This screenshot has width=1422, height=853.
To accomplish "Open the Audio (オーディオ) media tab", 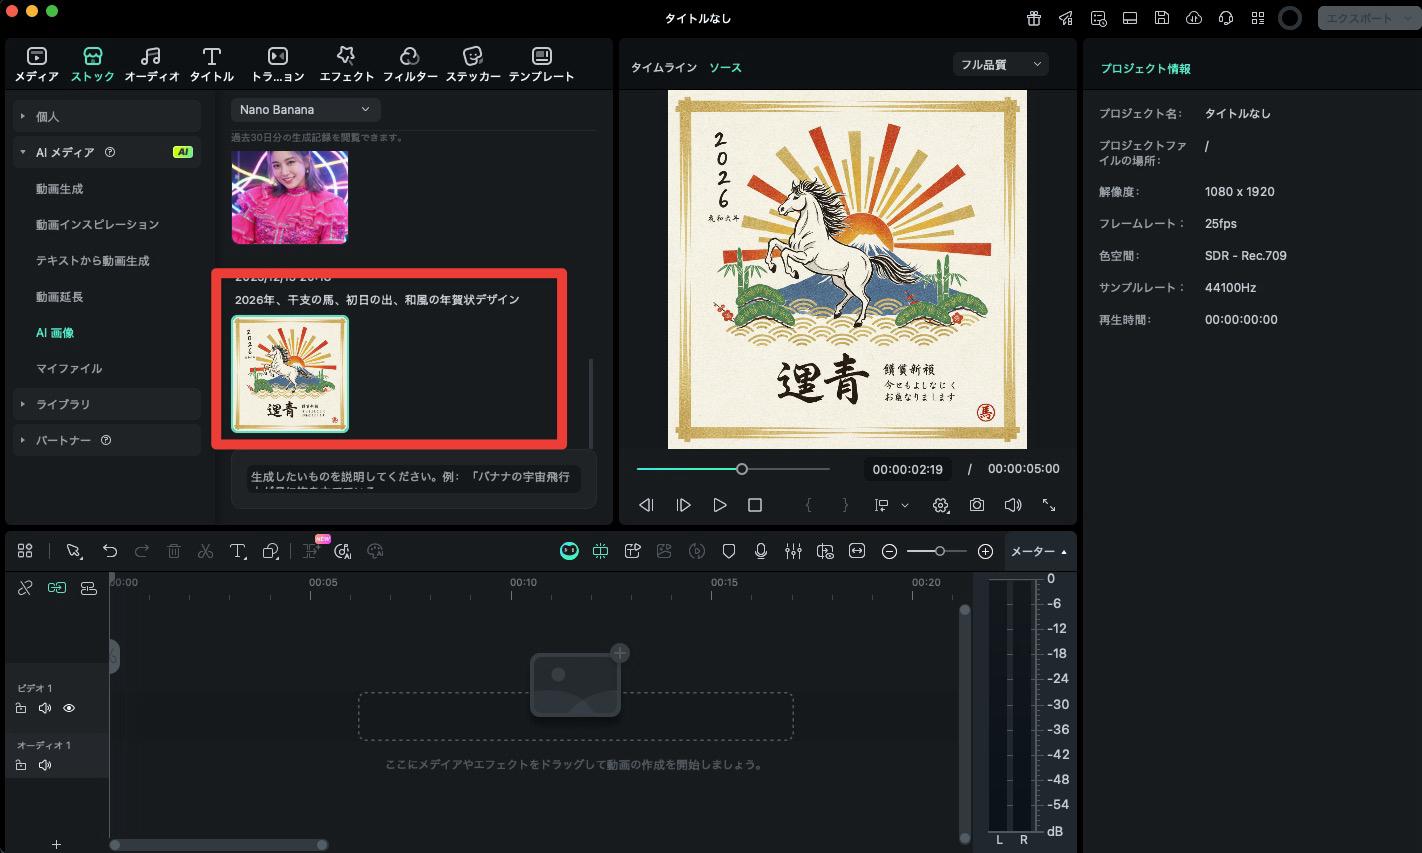I will (x=151, y=64).
